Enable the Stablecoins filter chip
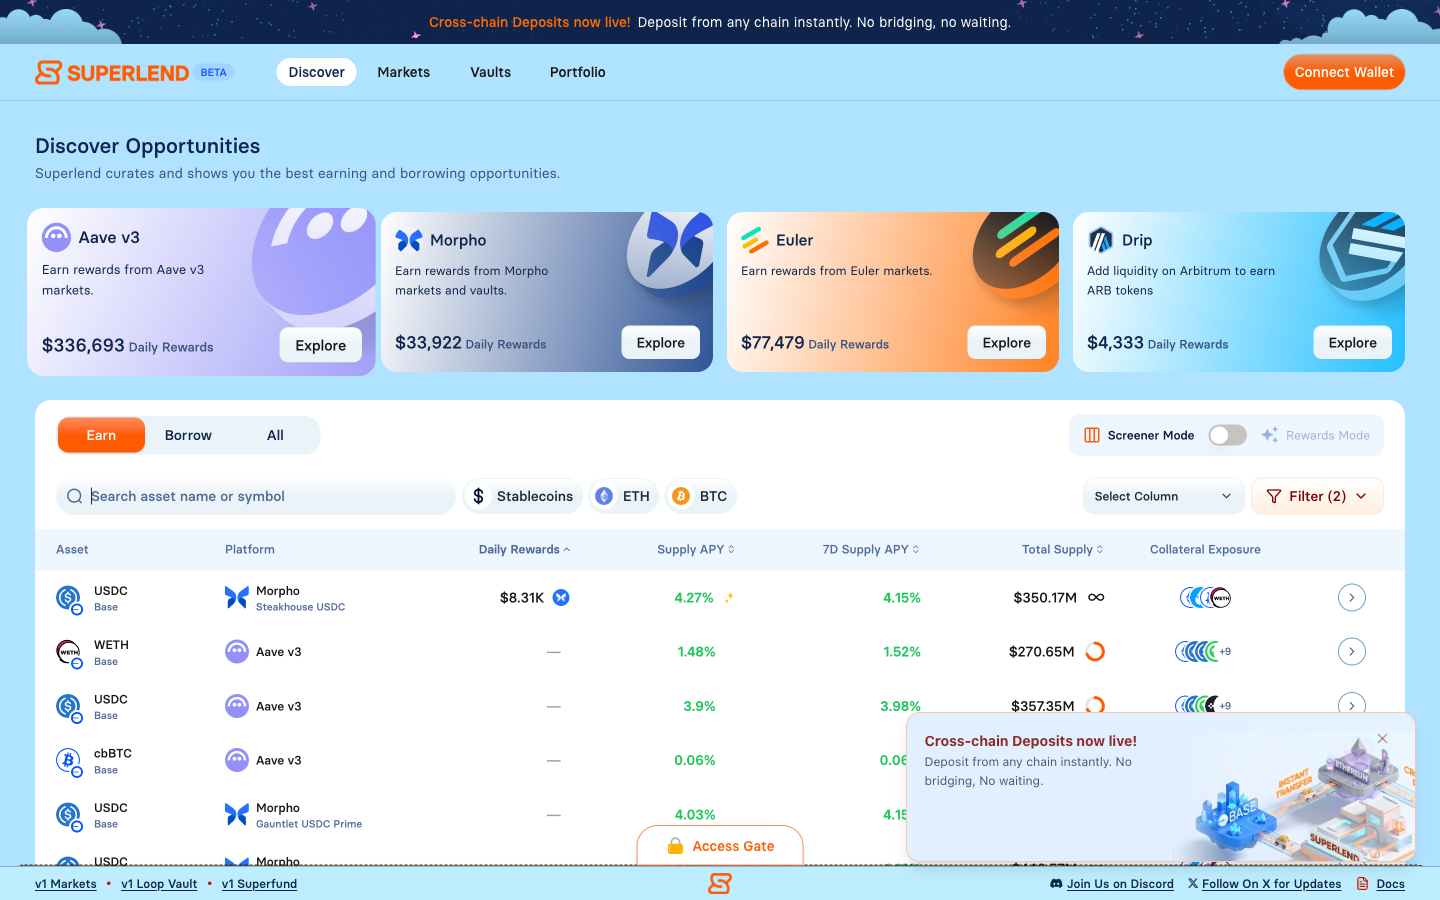Viewport: 1440px width, 900px height. [523, 496]
